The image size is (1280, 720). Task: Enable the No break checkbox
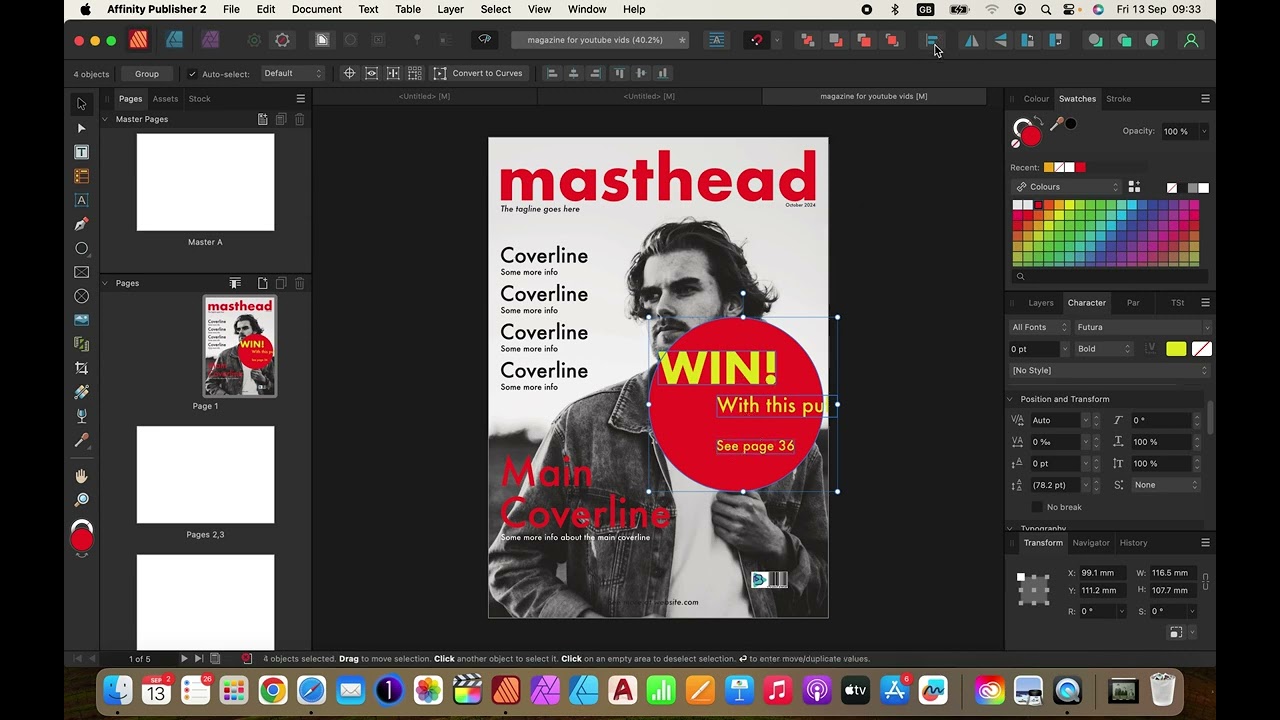[x=1037, y=507]
